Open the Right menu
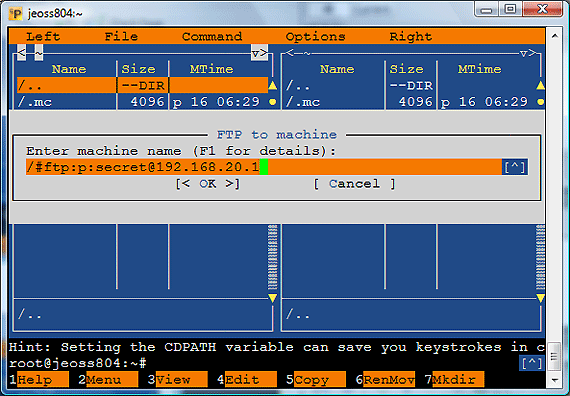The width and height of the screenshot is (570, 396). pos(410,36)
